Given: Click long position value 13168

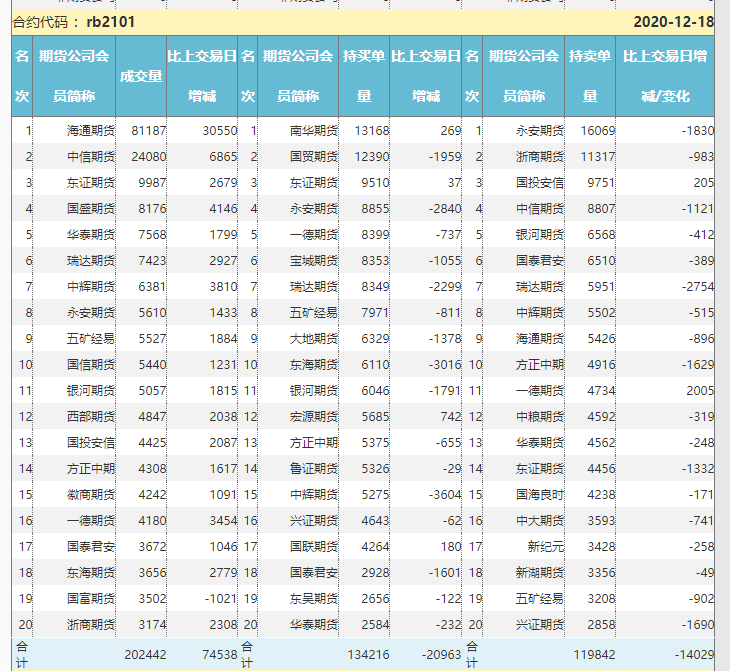Looking at the screenshot, I should [x=372, y=131].
